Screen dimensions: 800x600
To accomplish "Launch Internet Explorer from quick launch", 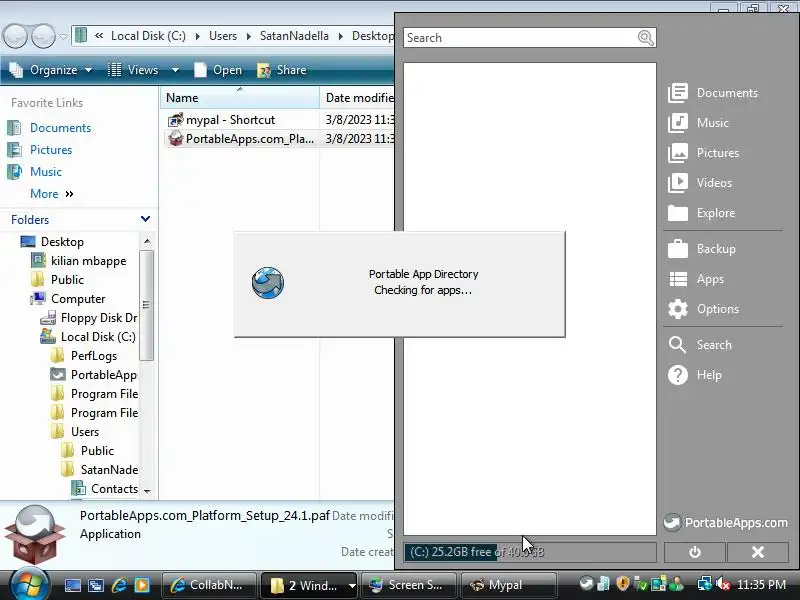I will pyautogui.click(x=119, y=585).
